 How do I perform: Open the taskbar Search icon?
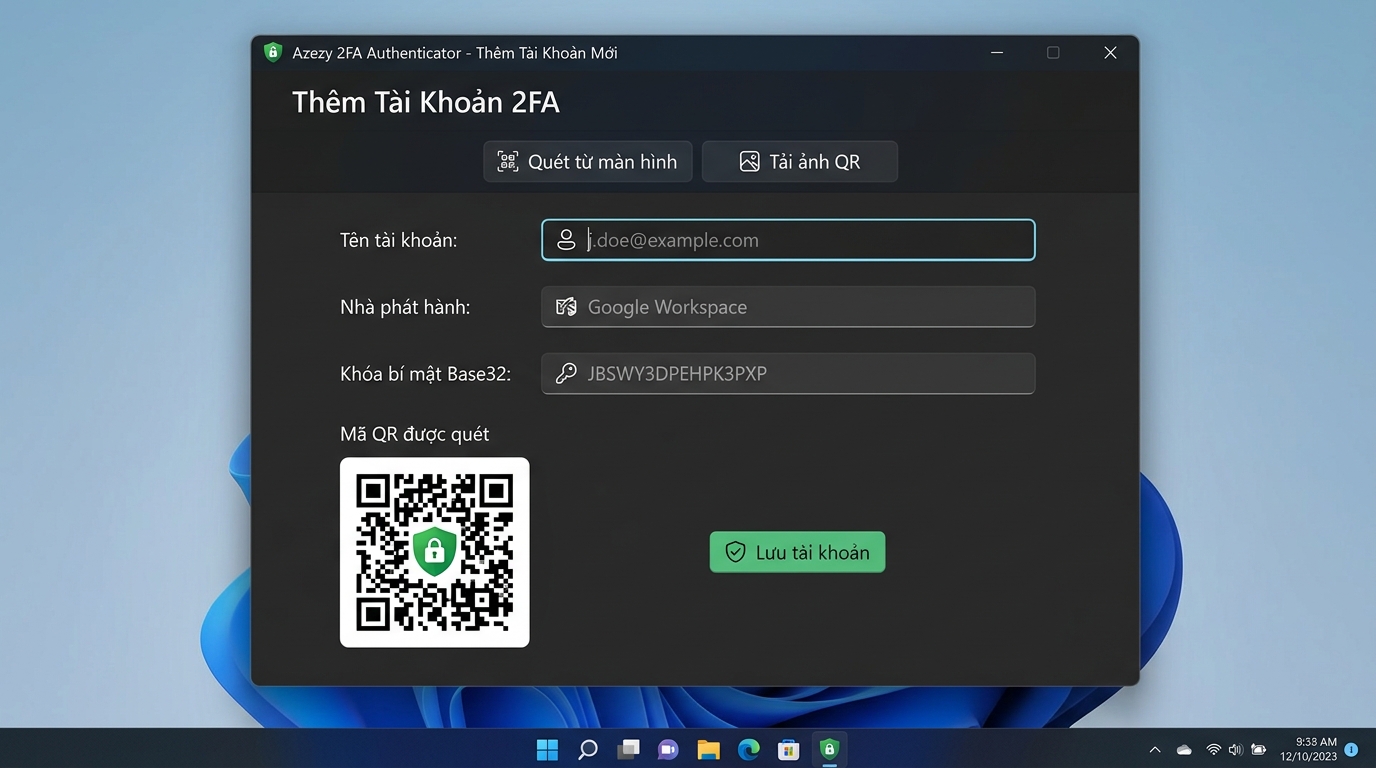click(588, 749)
